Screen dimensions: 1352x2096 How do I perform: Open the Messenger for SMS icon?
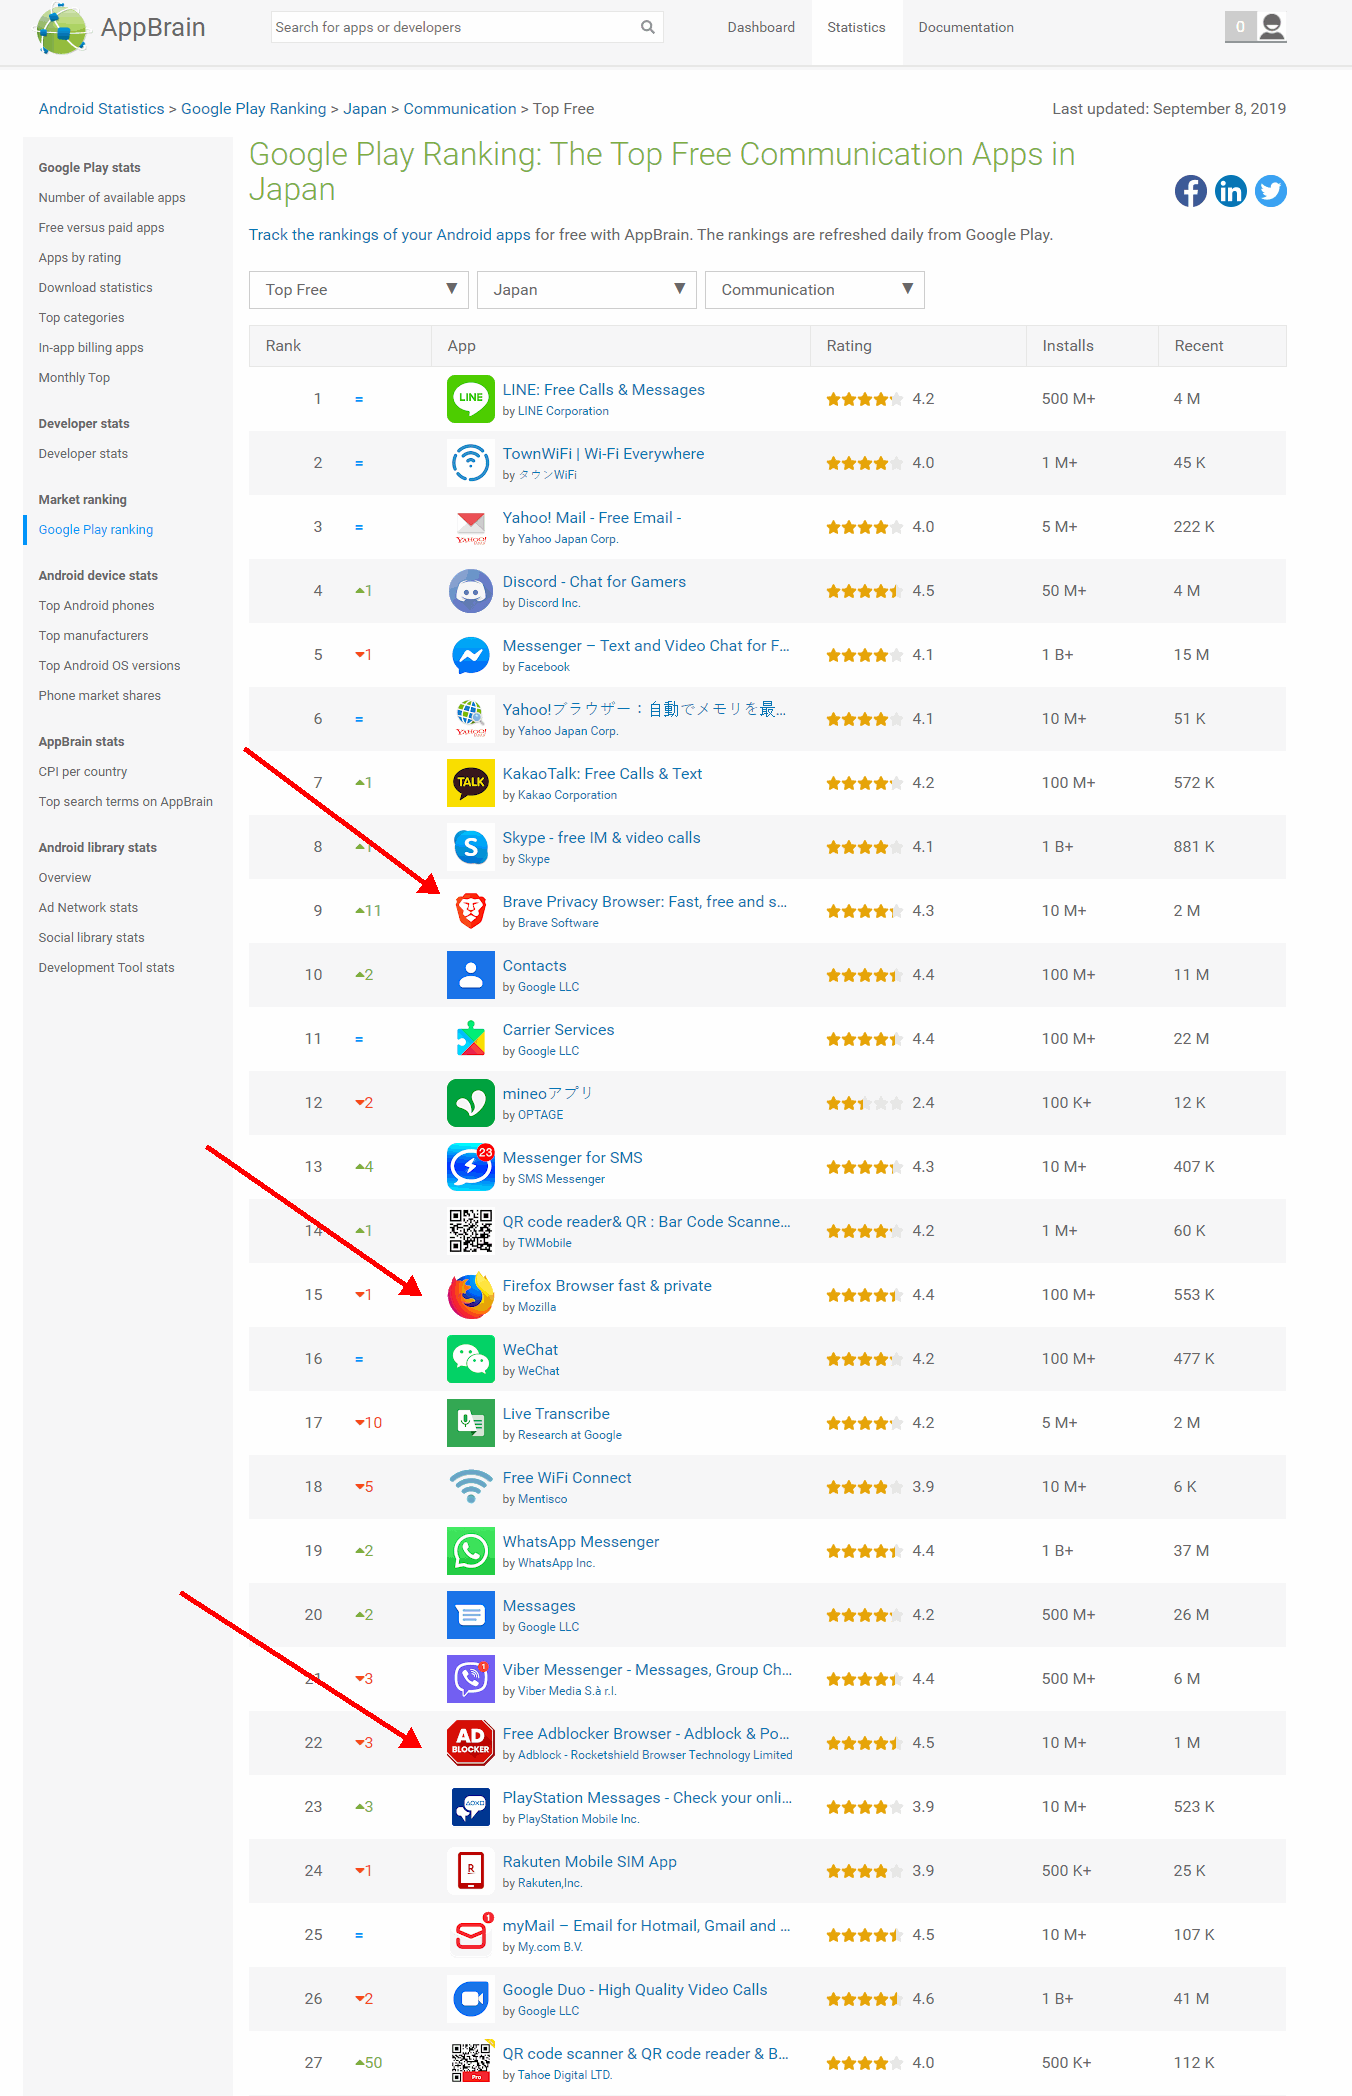[x=470, y=1167]
